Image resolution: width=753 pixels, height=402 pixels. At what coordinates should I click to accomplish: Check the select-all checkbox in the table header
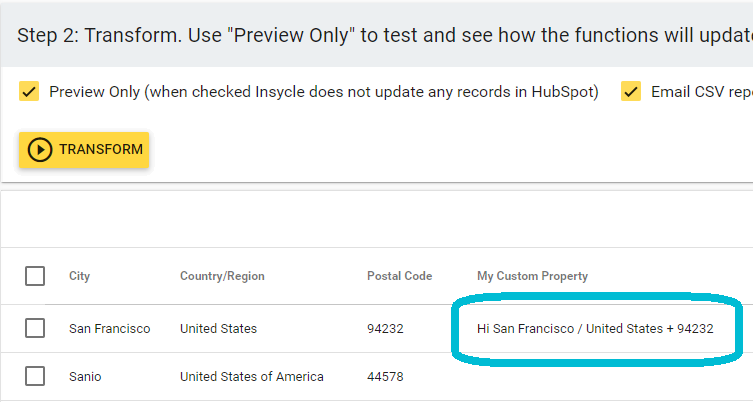coord(35,276)
